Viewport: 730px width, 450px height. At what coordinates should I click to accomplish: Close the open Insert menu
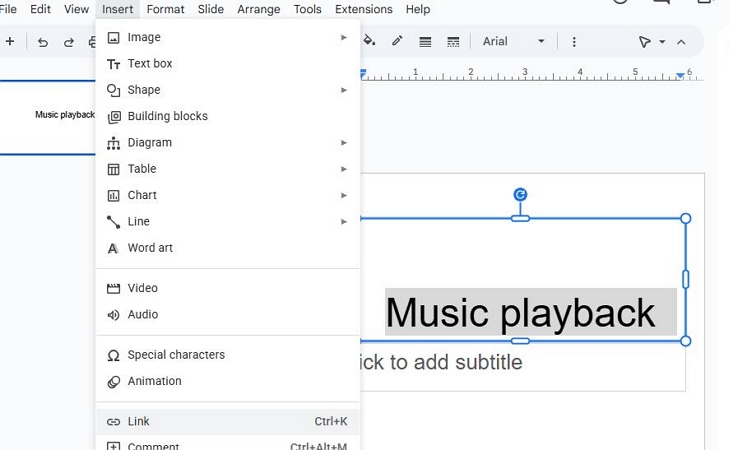click(117, 9)
